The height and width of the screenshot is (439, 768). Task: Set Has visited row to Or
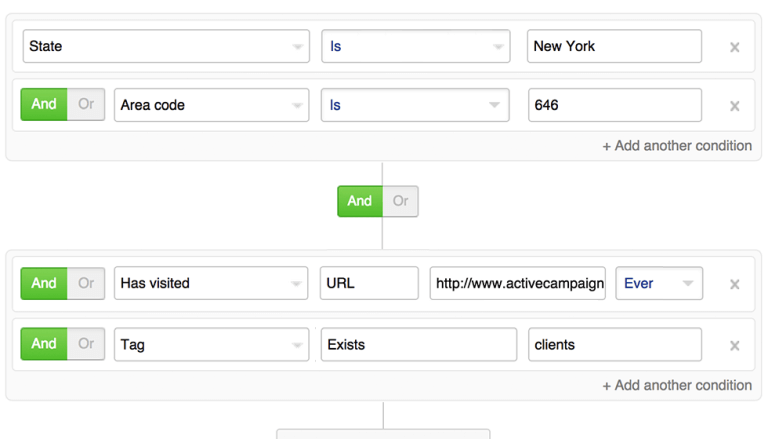pyautogui.click(x=86, y=283)
